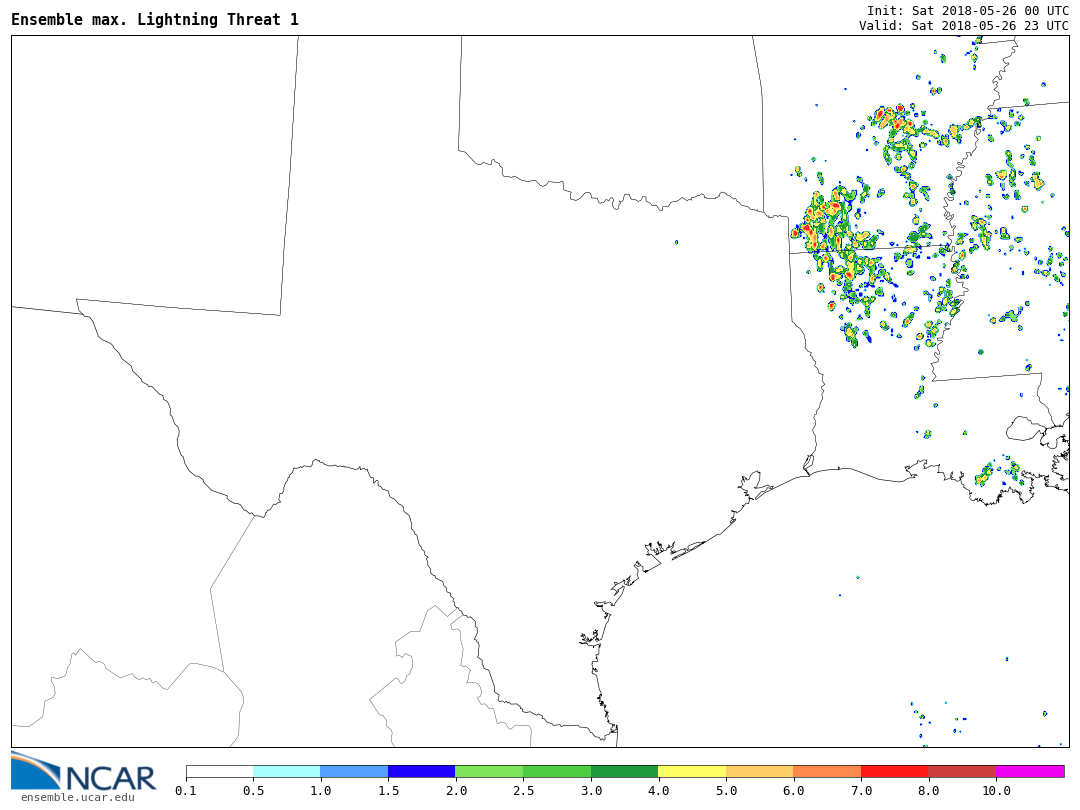Select the dark red 8.0 to 10.0 swatch
Screen dimensions: 1080x810
pyautogui.click(x=962, y=772)
